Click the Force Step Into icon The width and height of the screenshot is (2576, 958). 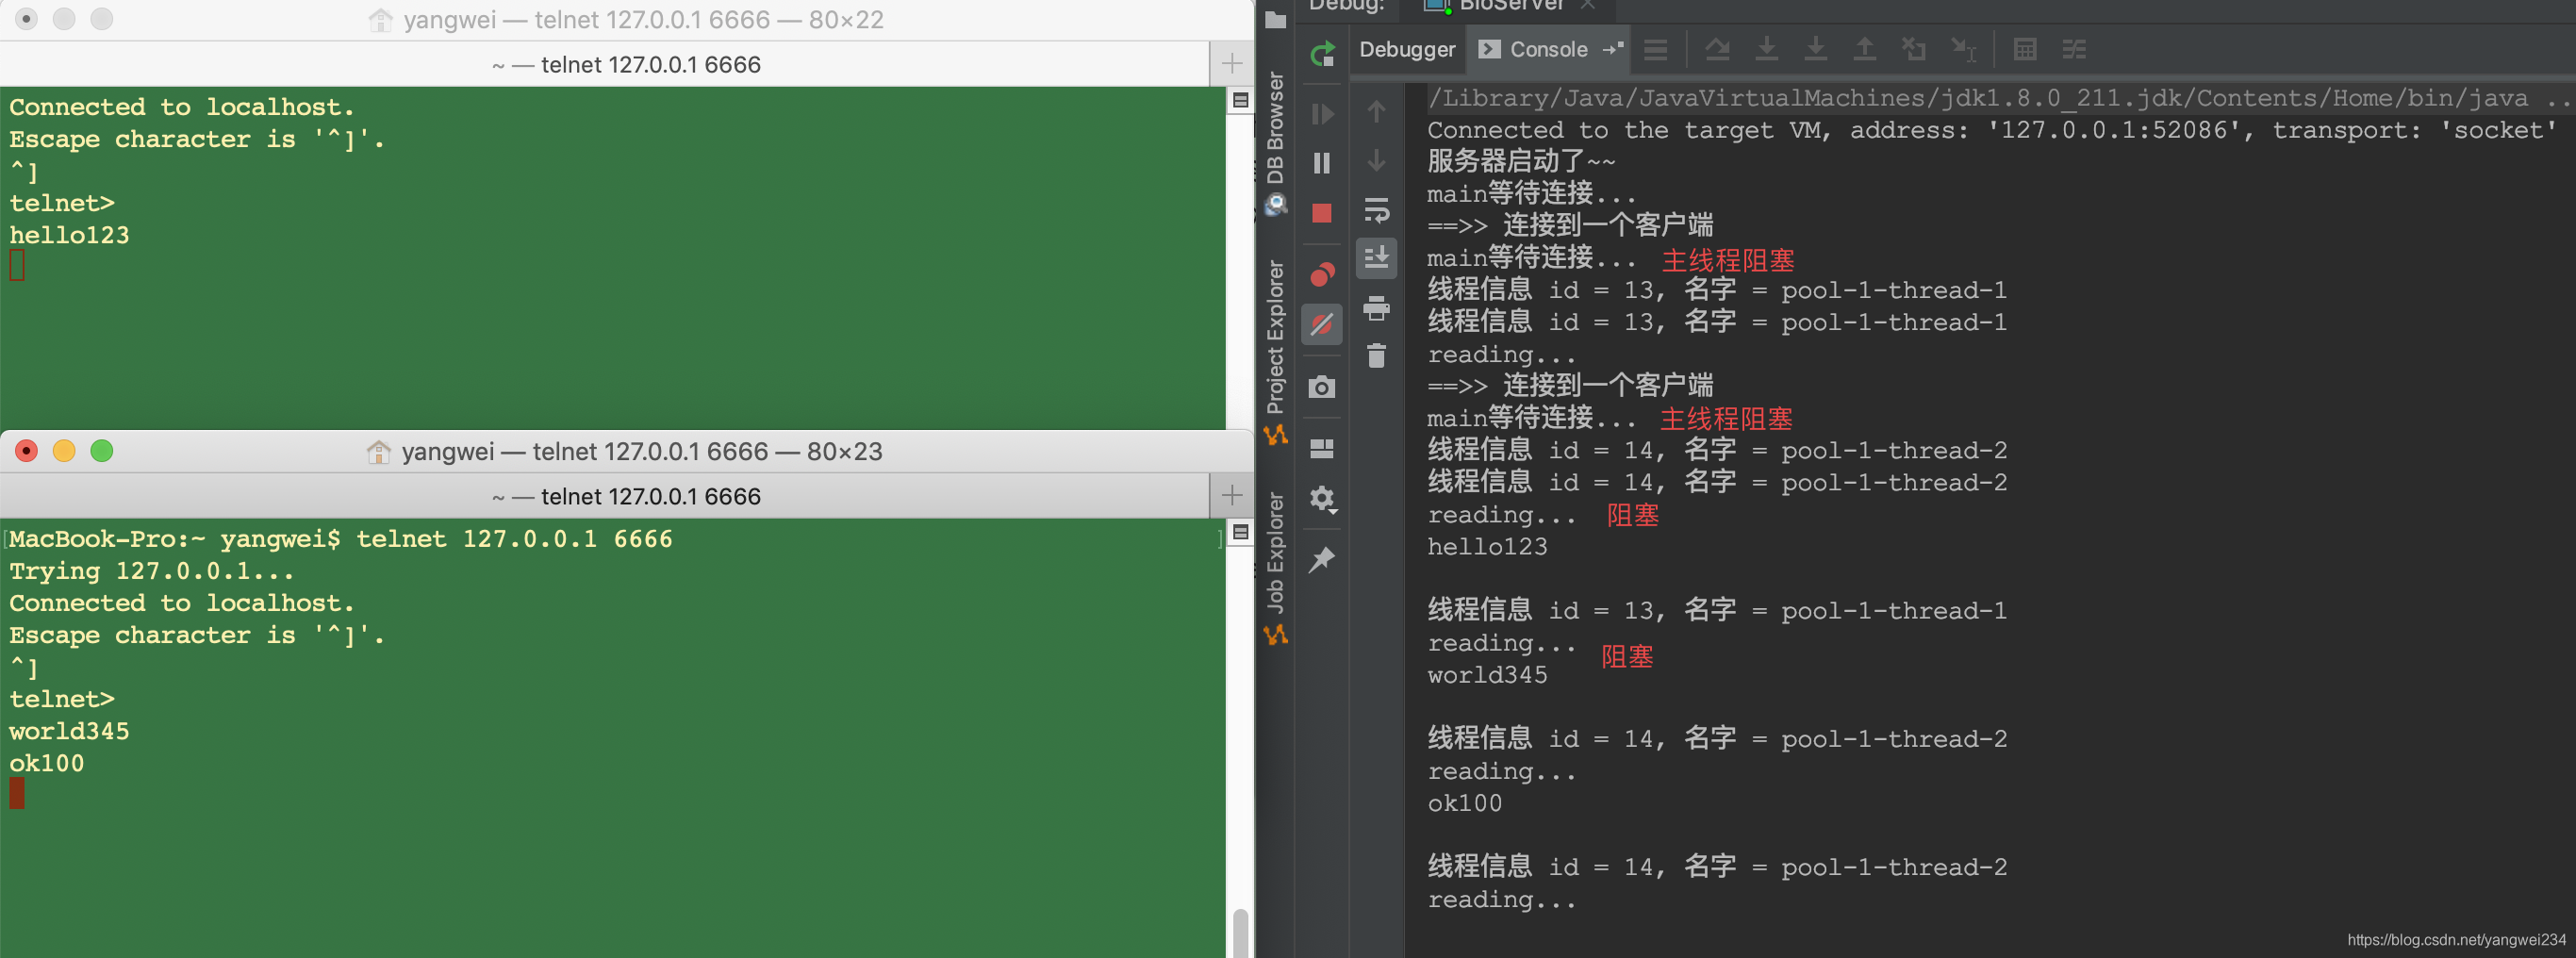(x=1816, y=50)
